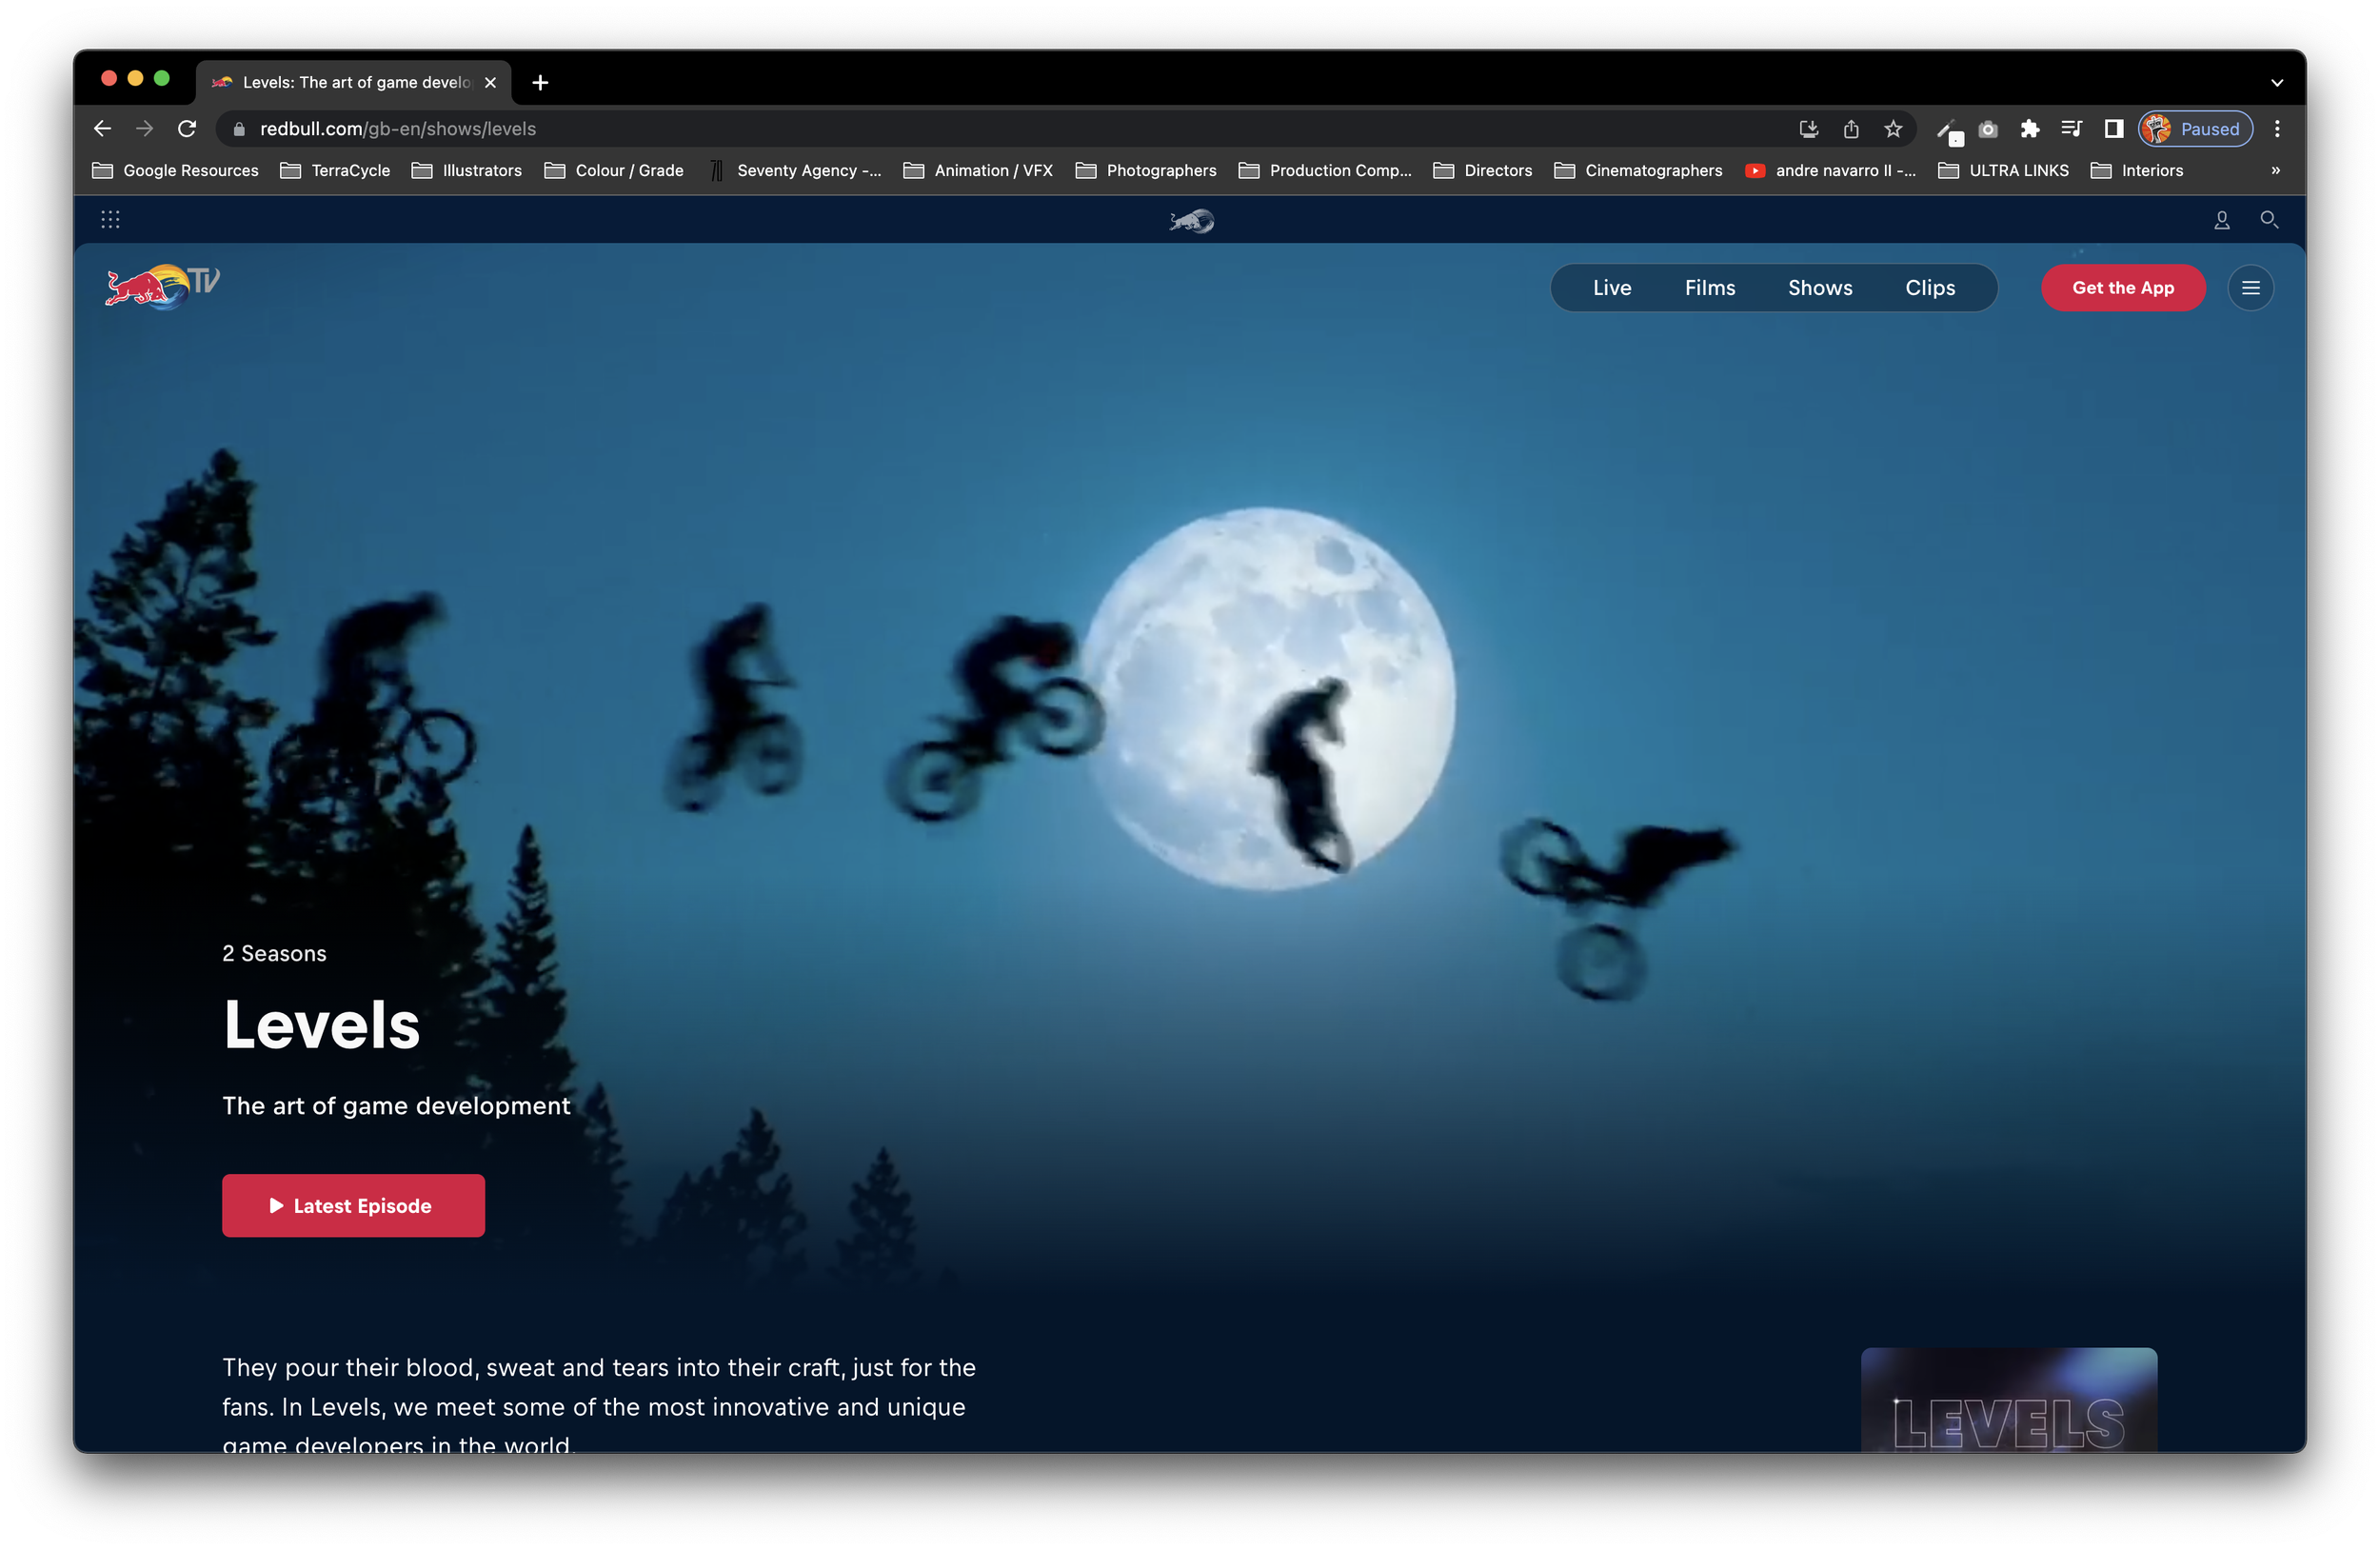Click the Paused profile sync button
Screen dimensions: 2380x1550
pos(2195,129)
